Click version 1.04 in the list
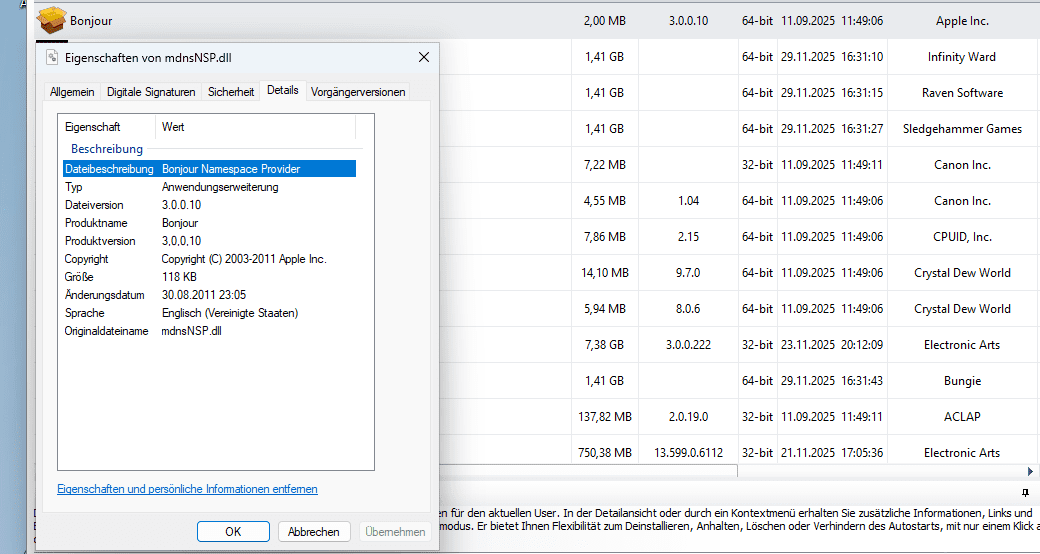Viewport: 1040px width, 554px height. pyautogui.click(x=688, y=201)
